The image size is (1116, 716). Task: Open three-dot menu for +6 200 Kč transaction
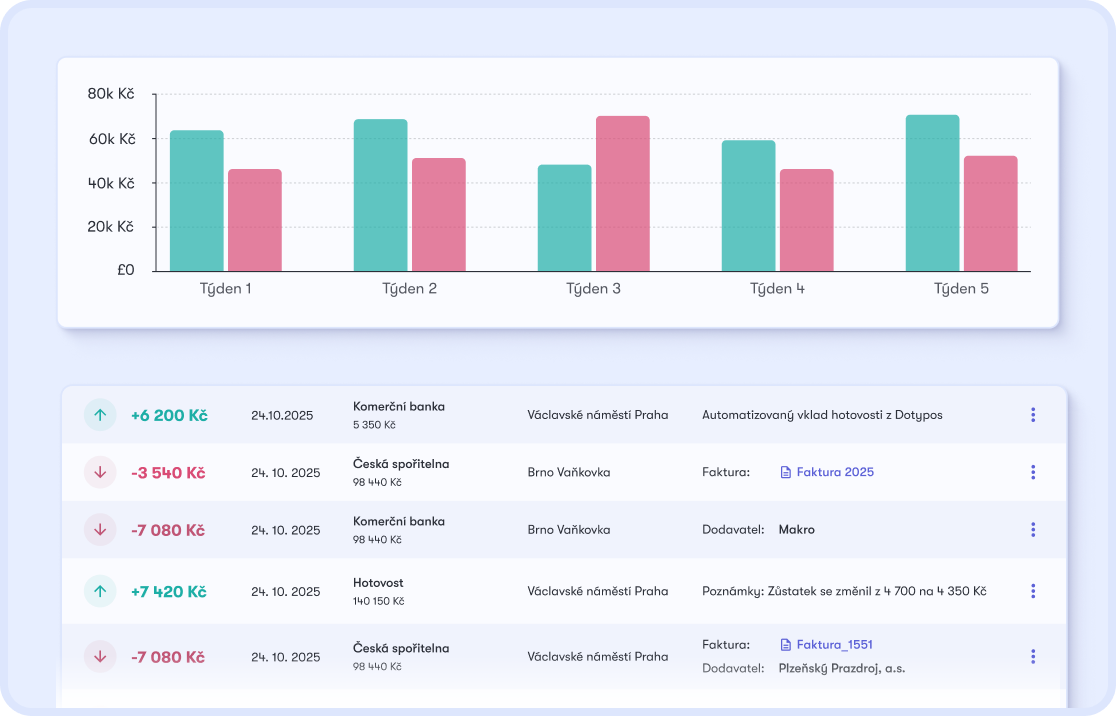1033,415
